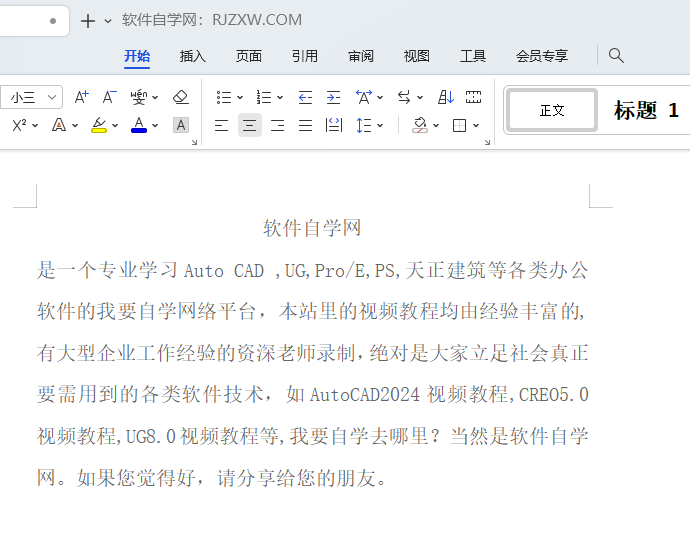690x549 pixels.
Task: Apply superscript X² formatting
Action: click(19, 125)
